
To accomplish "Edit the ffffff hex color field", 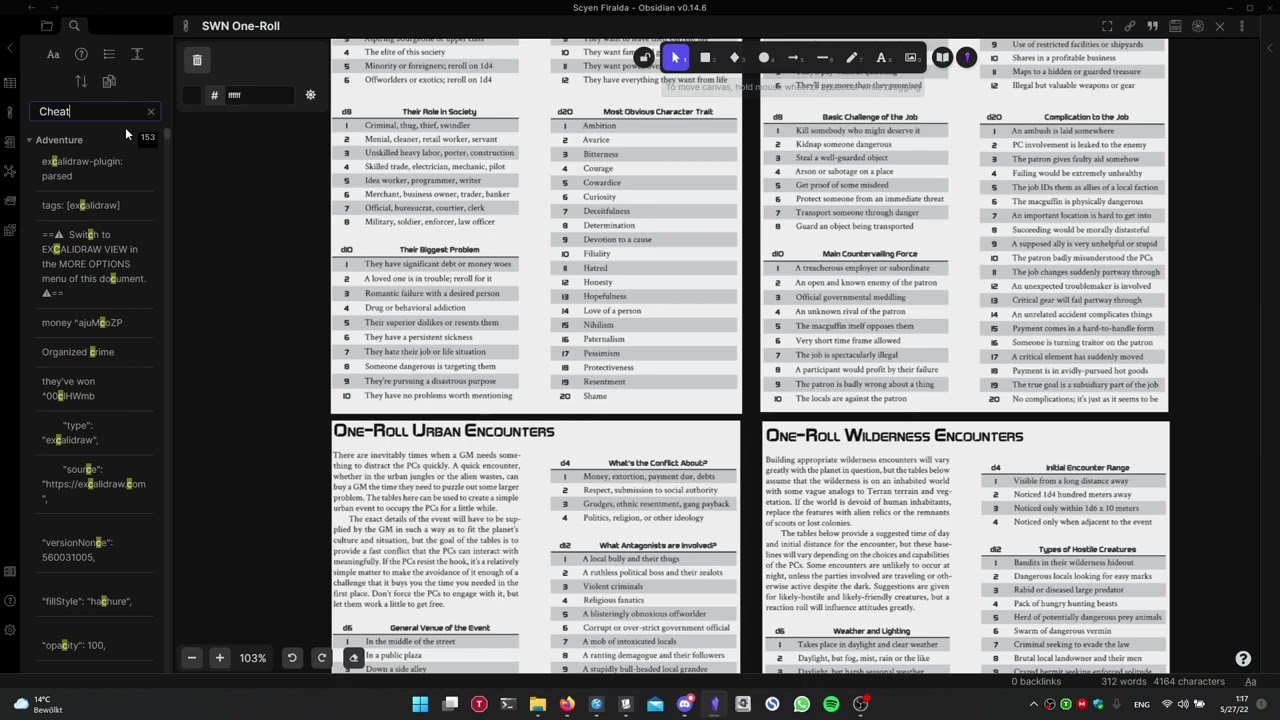I will (x=259, y=95).
